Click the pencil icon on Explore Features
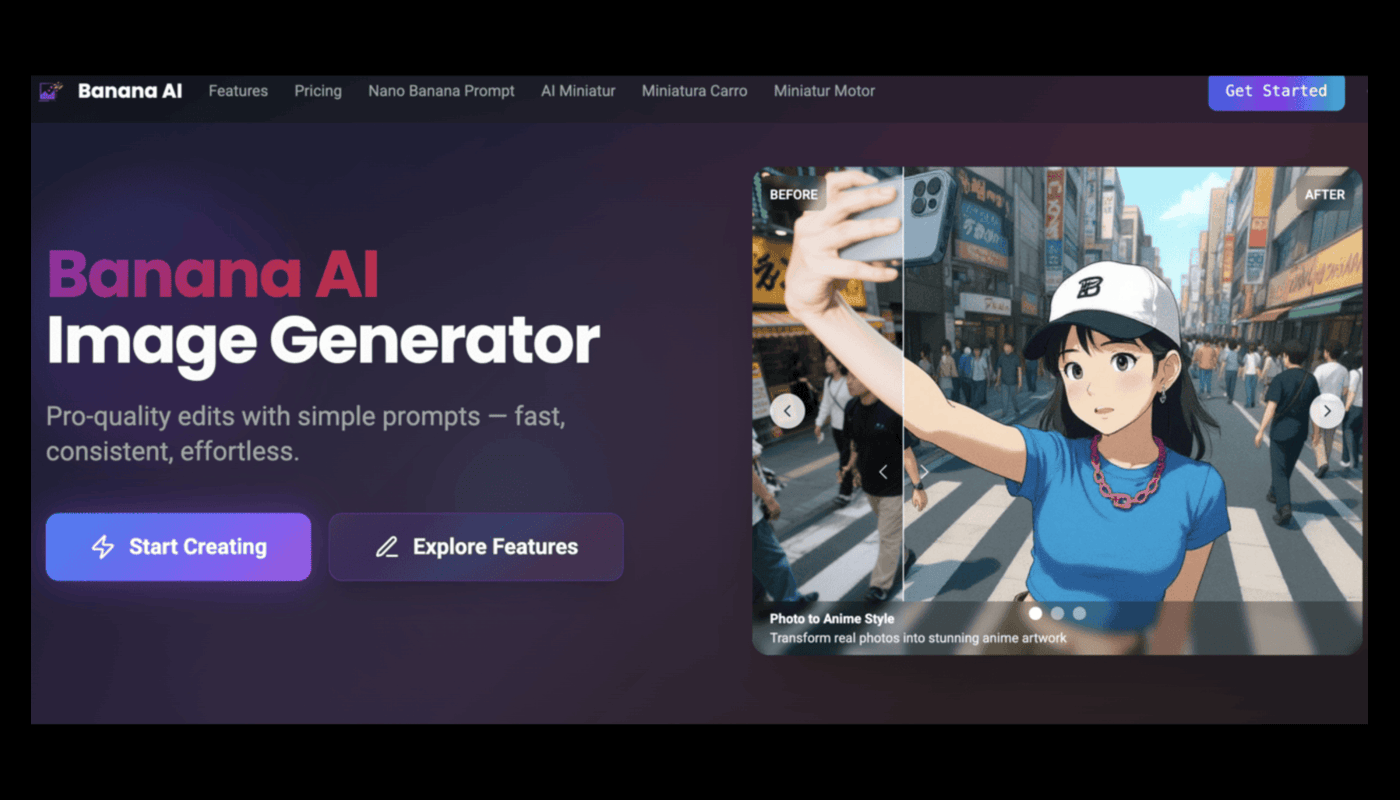The image size is (1400, 800). point(388,546)
